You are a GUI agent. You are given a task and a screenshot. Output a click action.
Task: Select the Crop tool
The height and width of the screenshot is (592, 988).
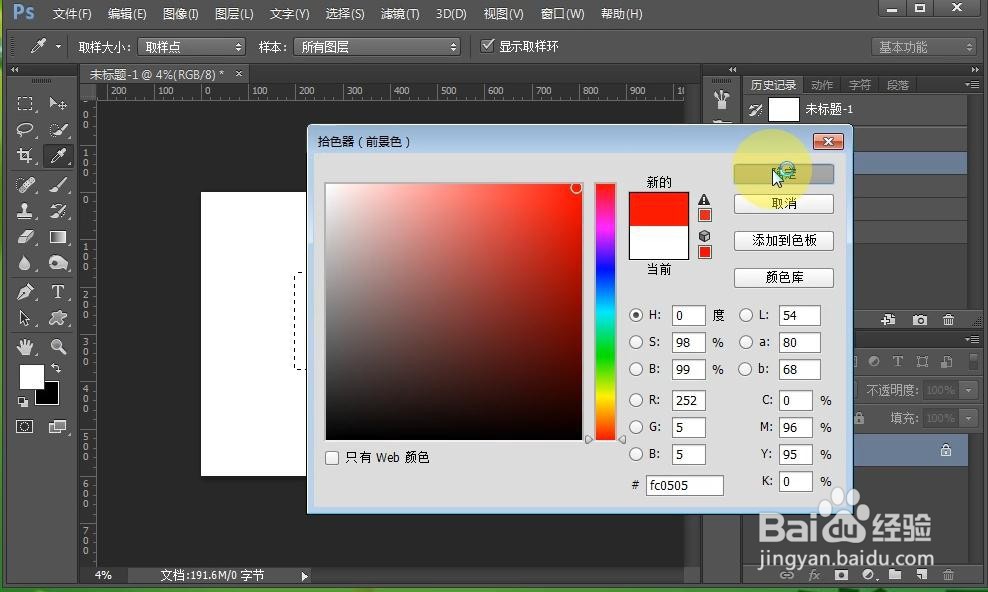pos(25,156)
